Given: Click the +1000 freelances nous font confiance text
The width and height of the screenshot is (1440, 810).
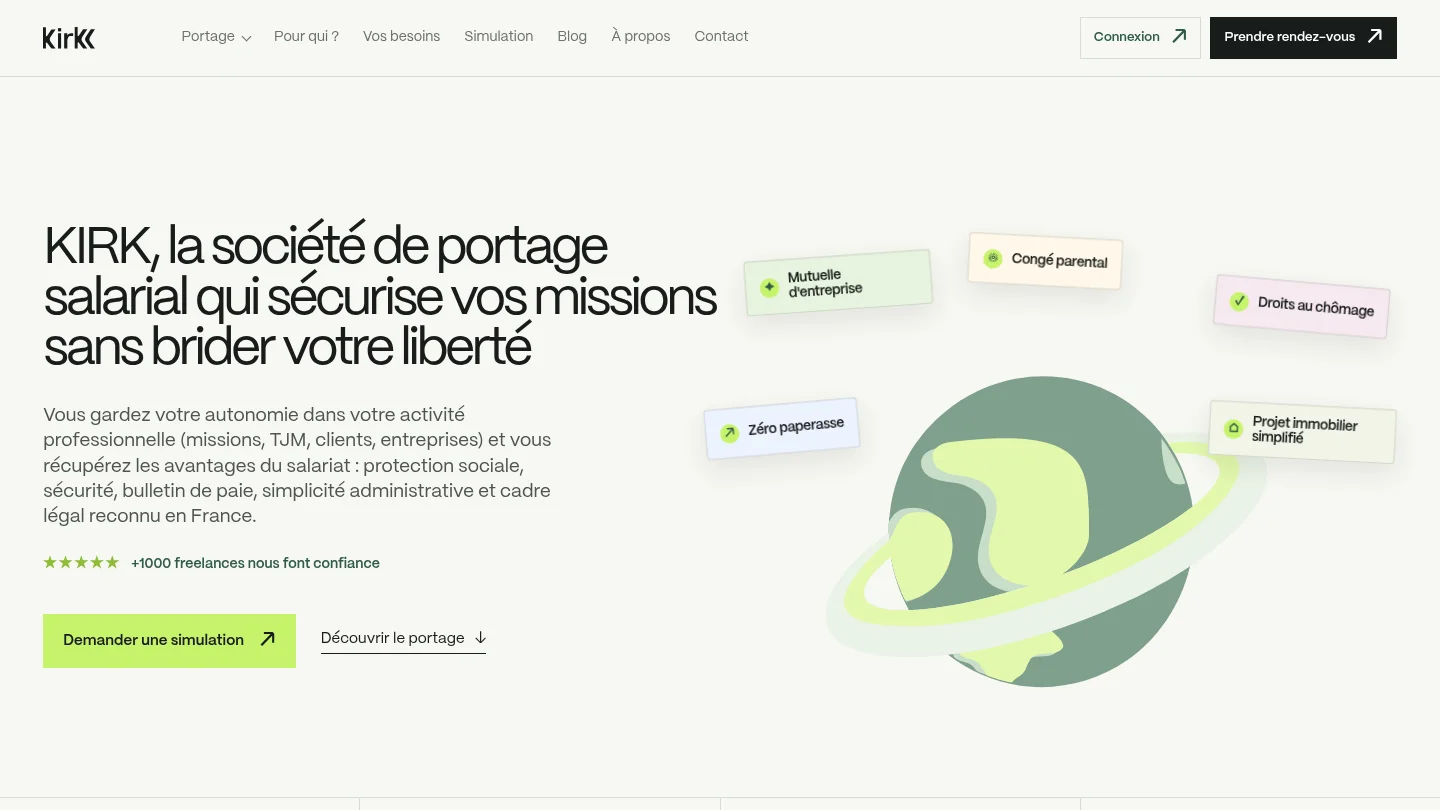Looking at the screenshot, I should point(255,563).
